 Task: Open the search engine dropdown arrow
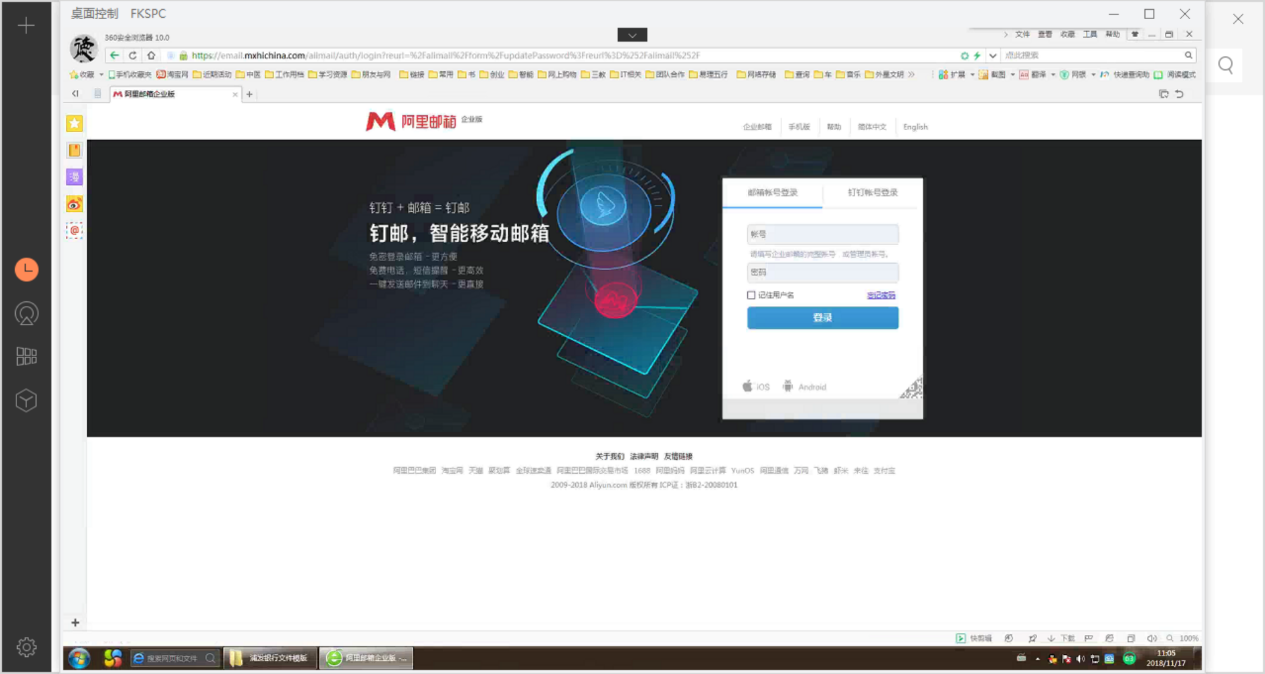992,56
